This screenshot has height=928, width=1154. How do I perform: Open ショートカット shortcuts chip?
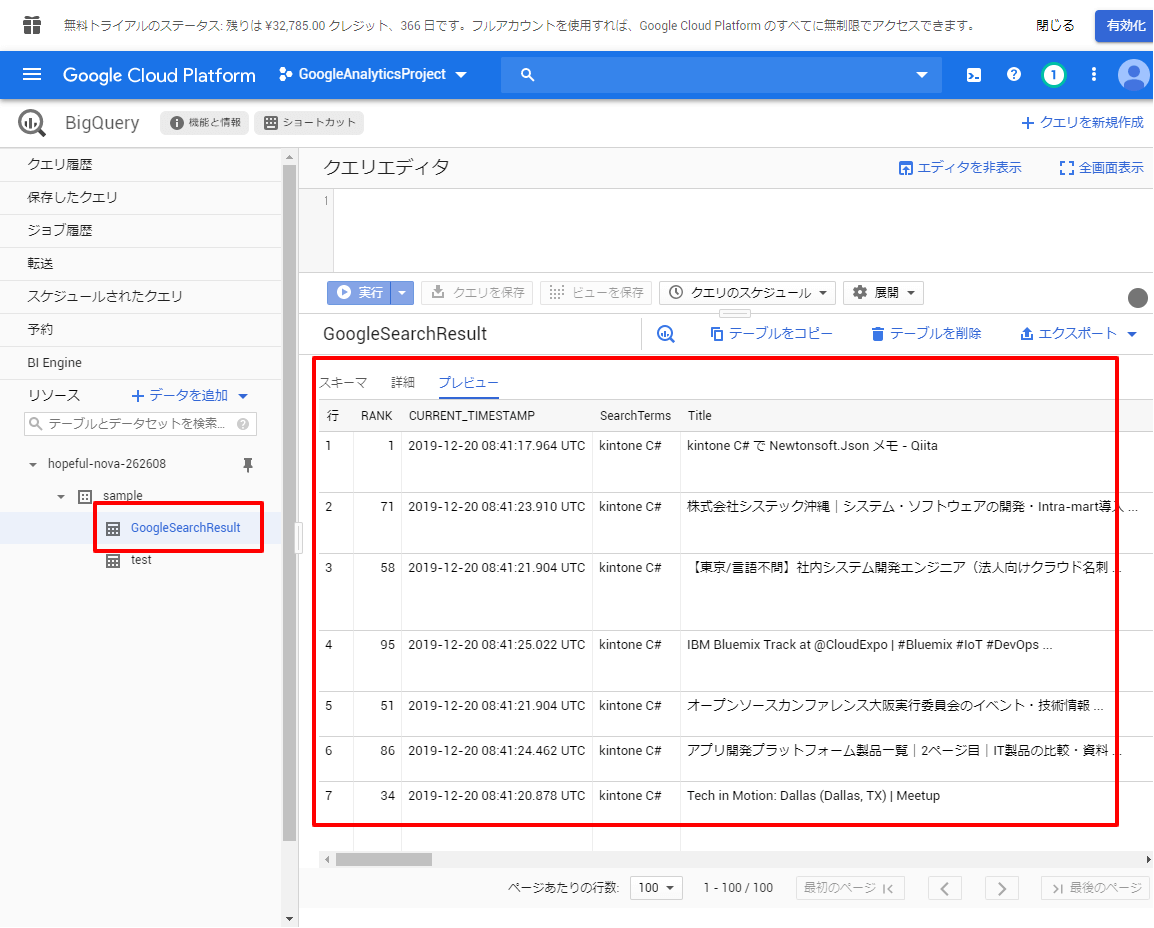309,123
